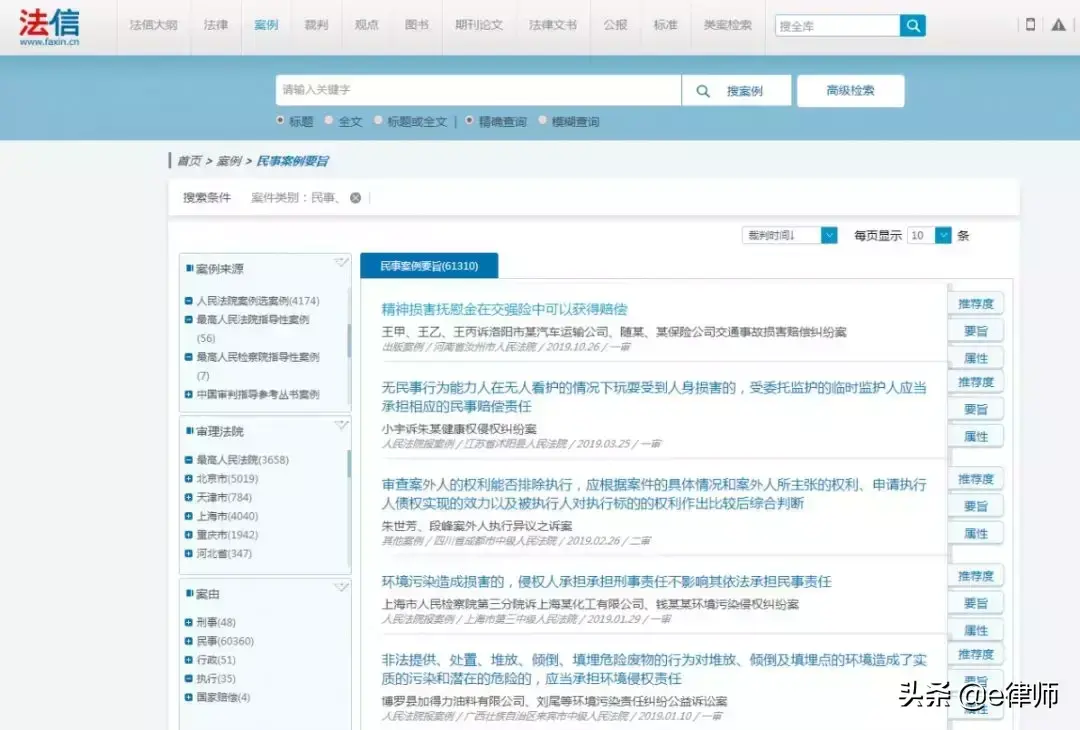Expand 中国审判指导参考丛书案例 tree node
The image size is (1080, 730).
point(189,395)
